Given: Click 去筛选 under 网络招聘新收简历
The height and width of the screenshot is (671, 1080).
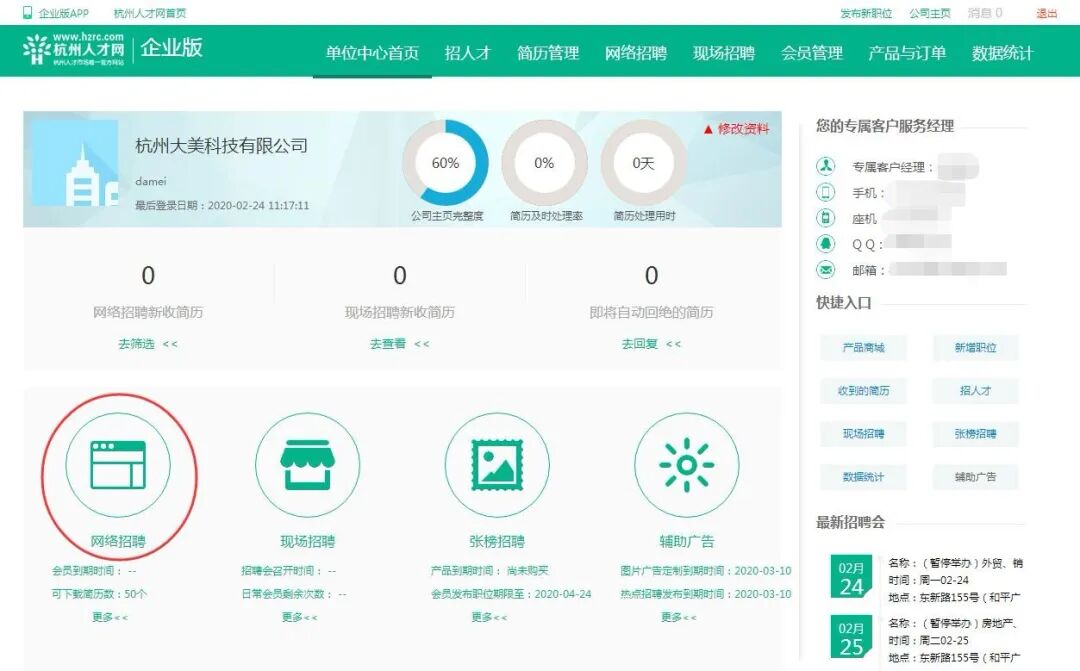Looking at the screenshot, I should [147, 344].
